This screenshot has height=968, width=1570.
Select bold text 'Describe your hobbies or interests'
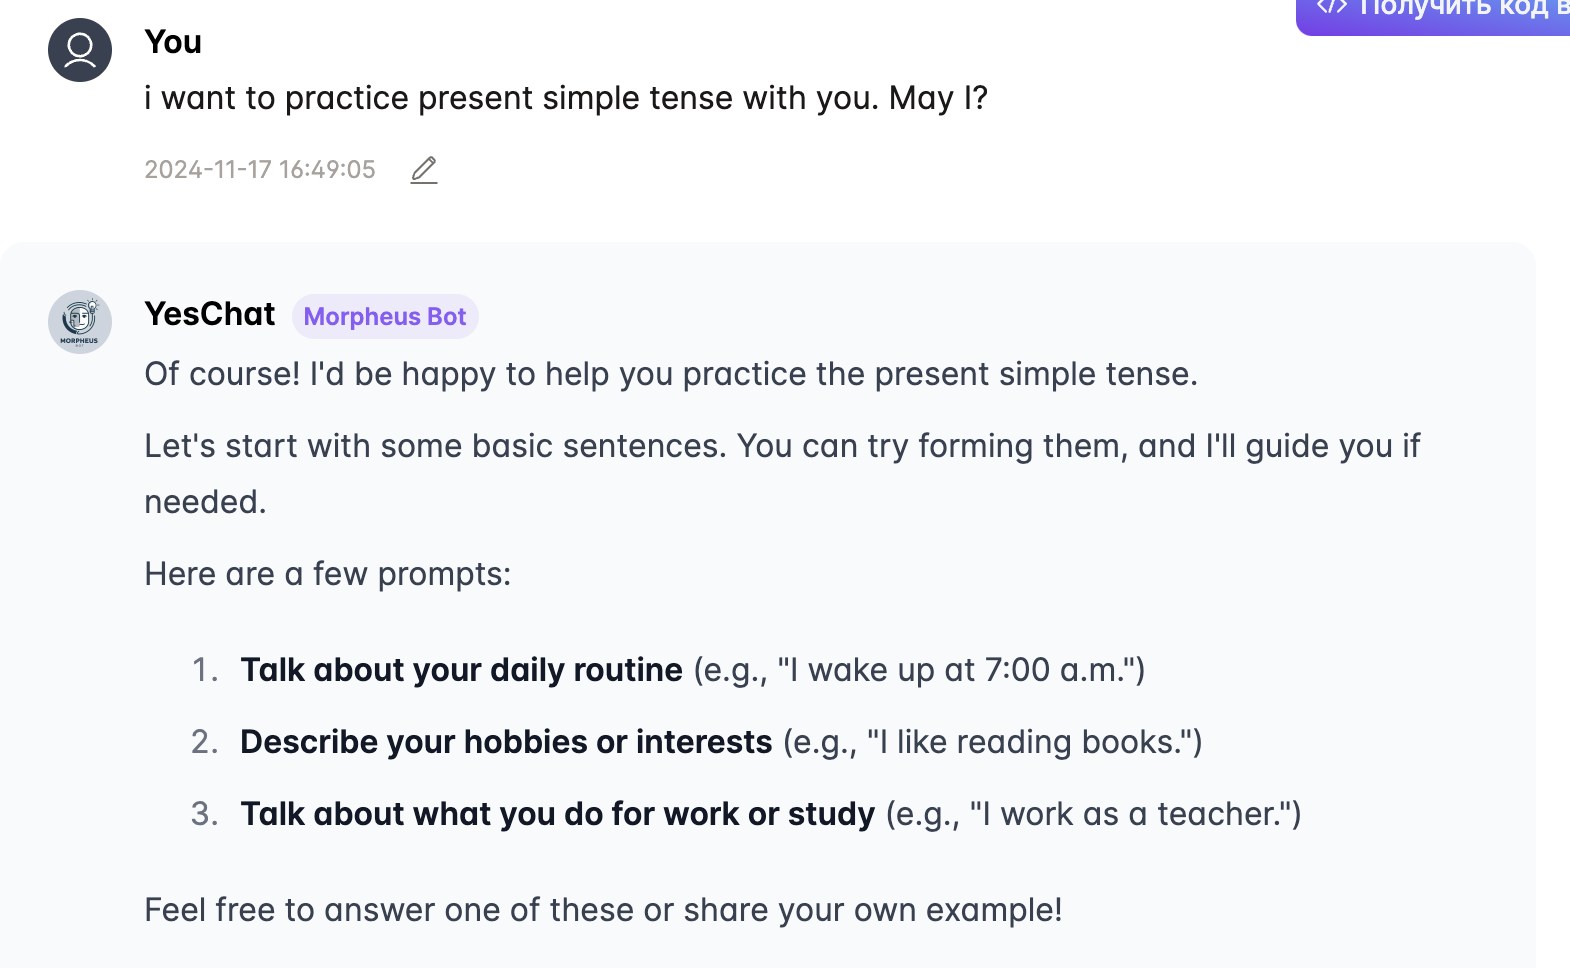coord(506,742)
